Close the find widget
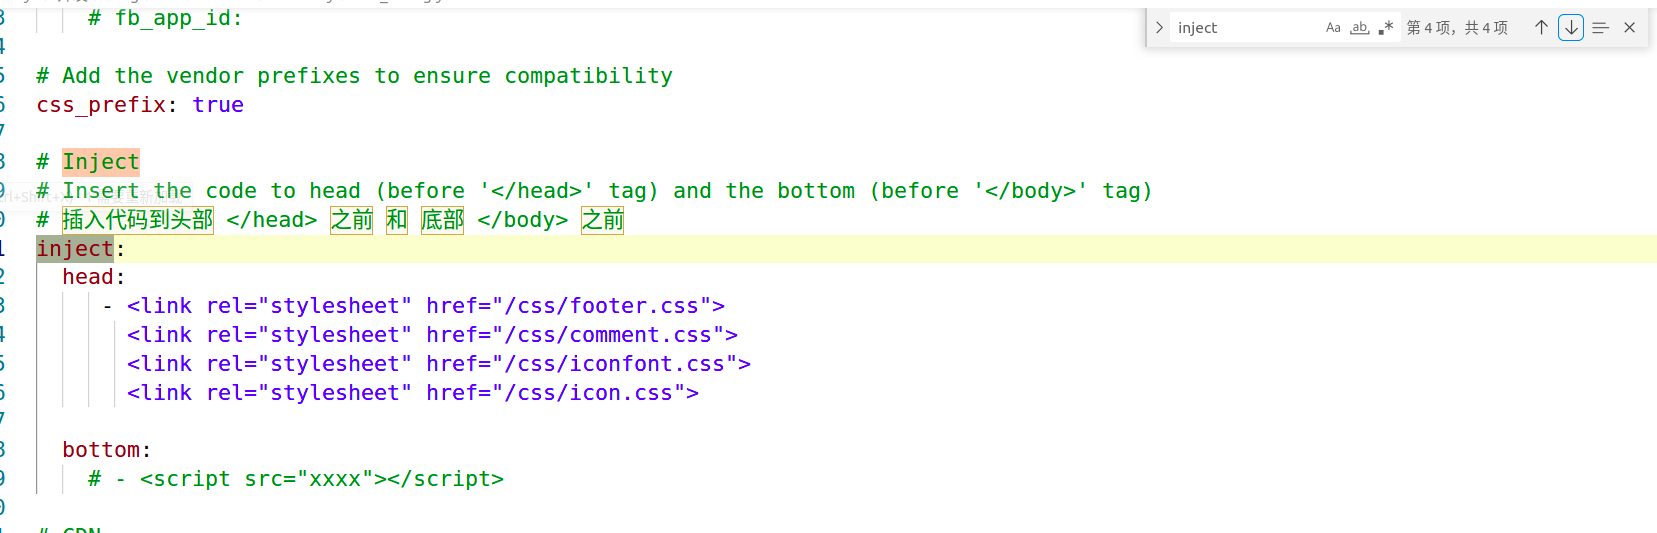This screenshot has height=533, width=1657. 1629,28
